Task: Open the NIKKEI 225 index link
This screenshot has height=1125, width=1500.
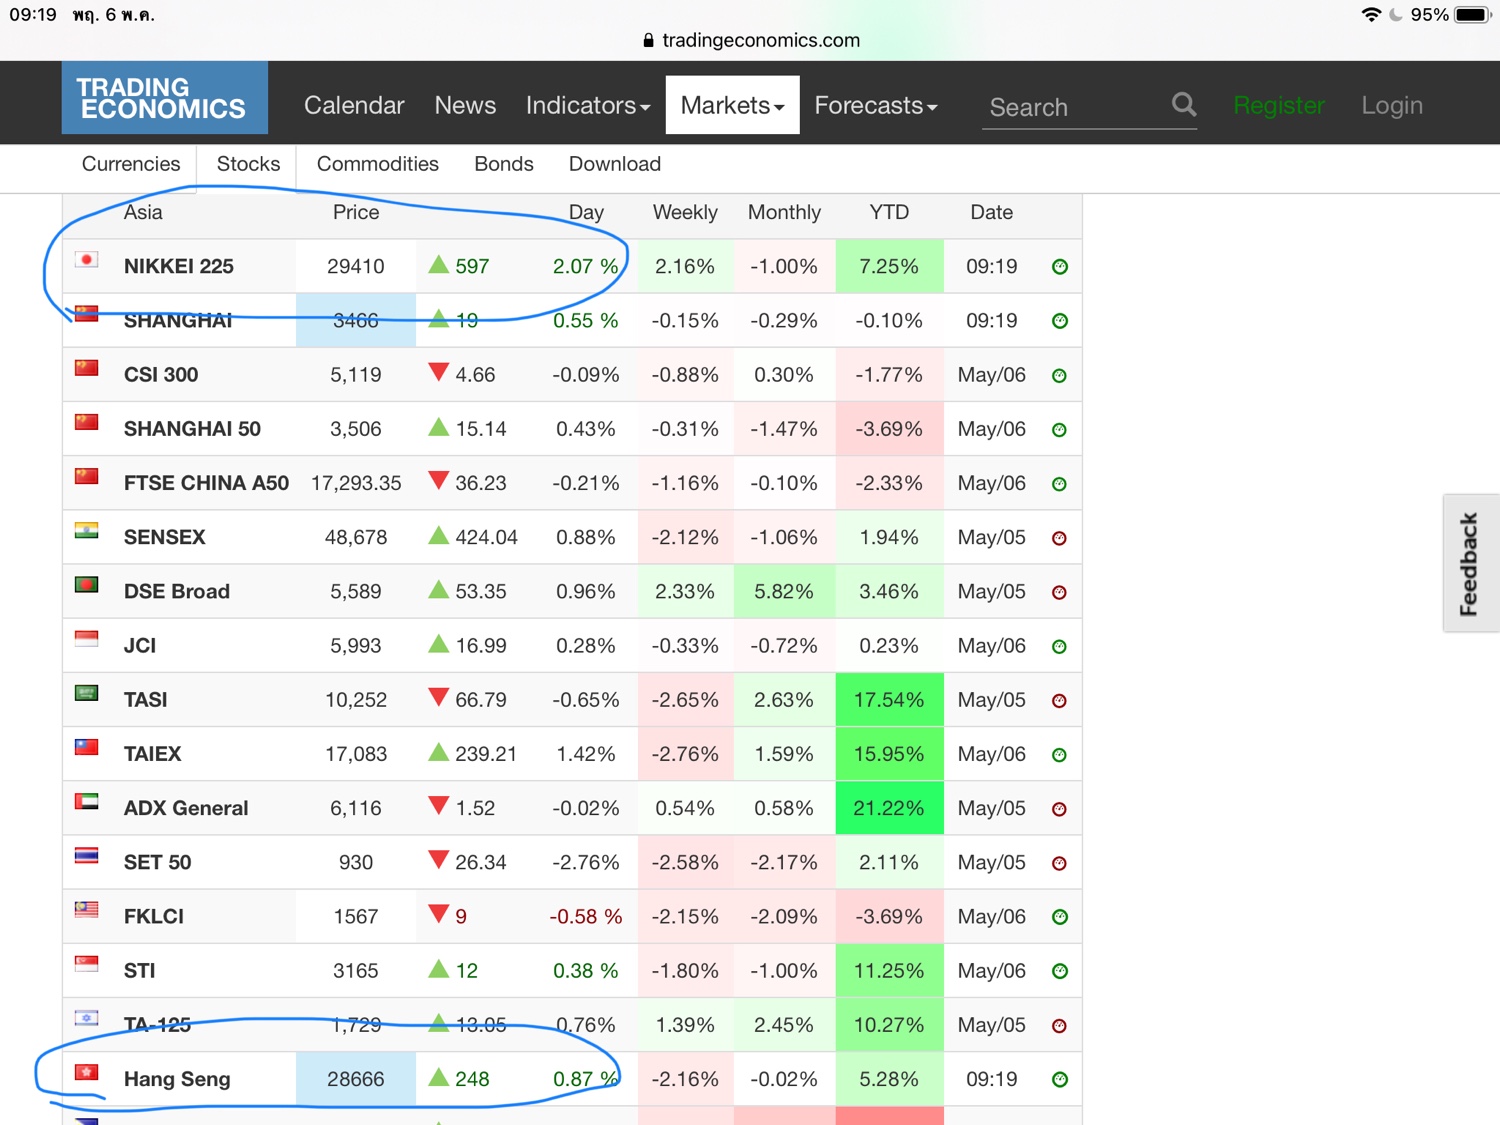Action: click(179, 267)
